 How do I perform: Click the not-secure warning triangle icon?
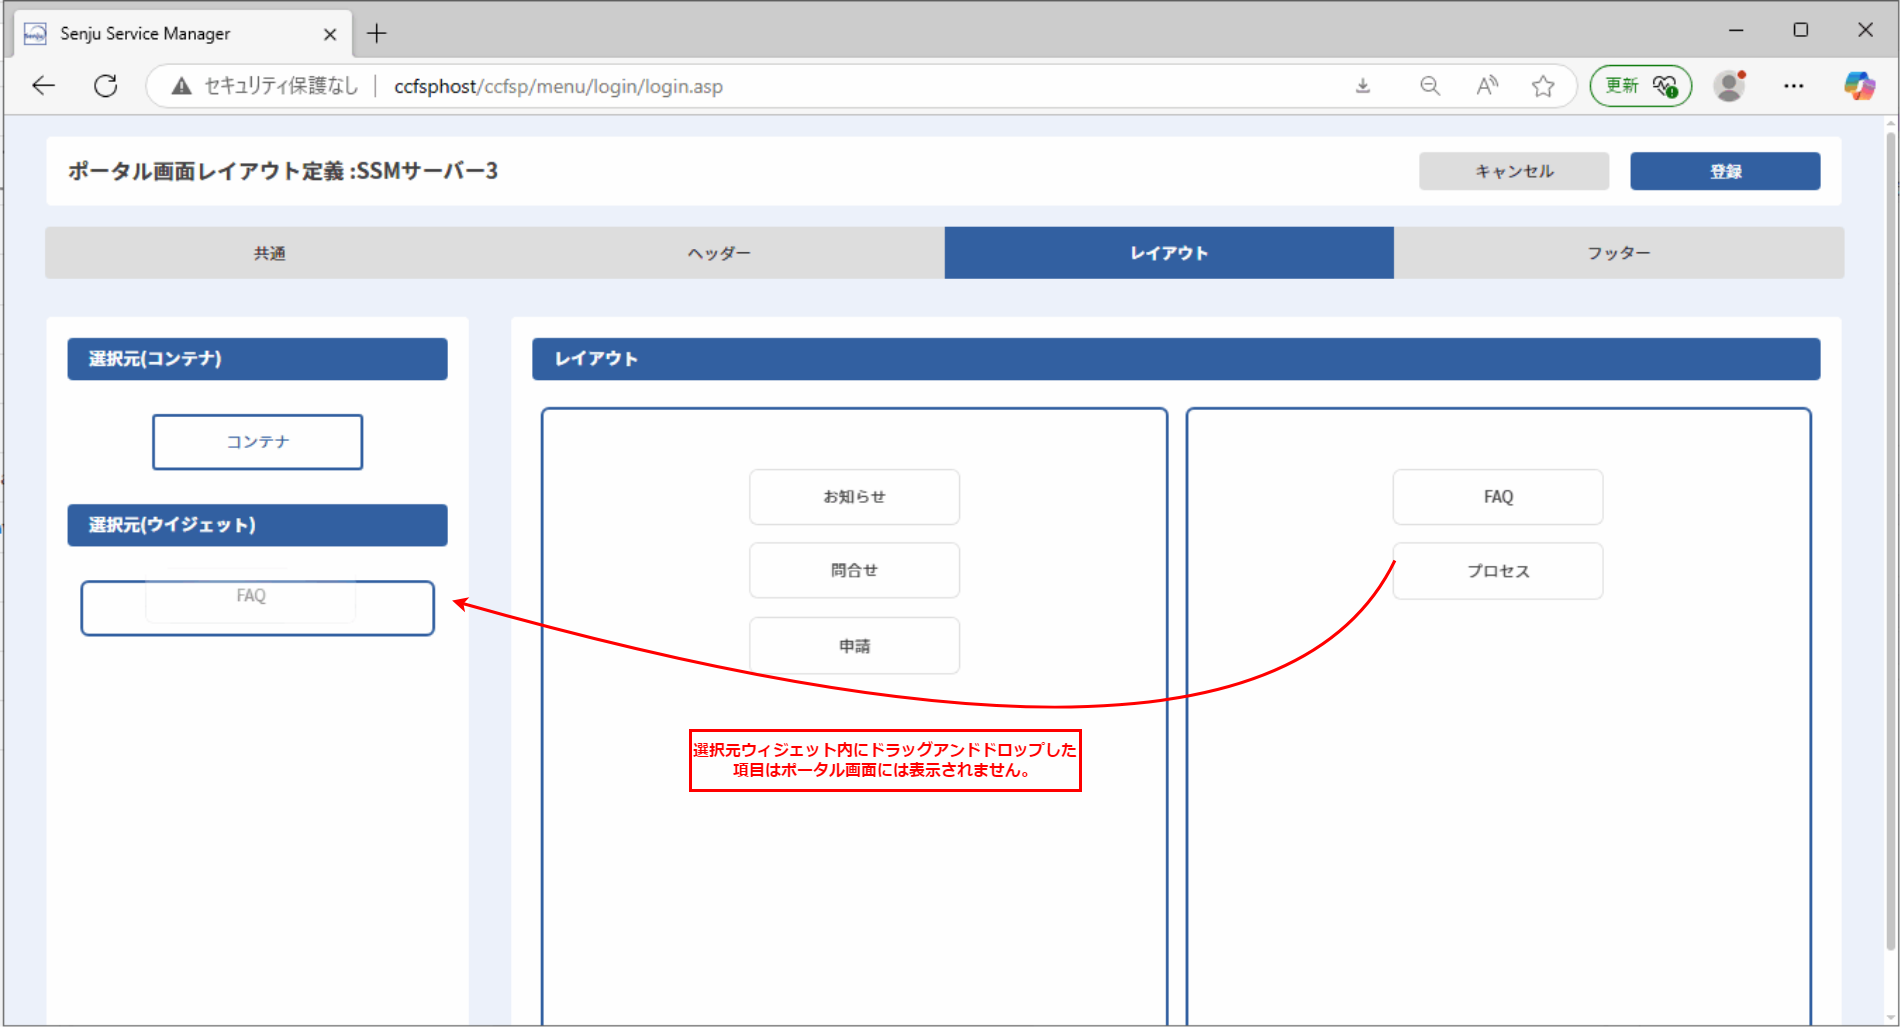coord(181,86)
